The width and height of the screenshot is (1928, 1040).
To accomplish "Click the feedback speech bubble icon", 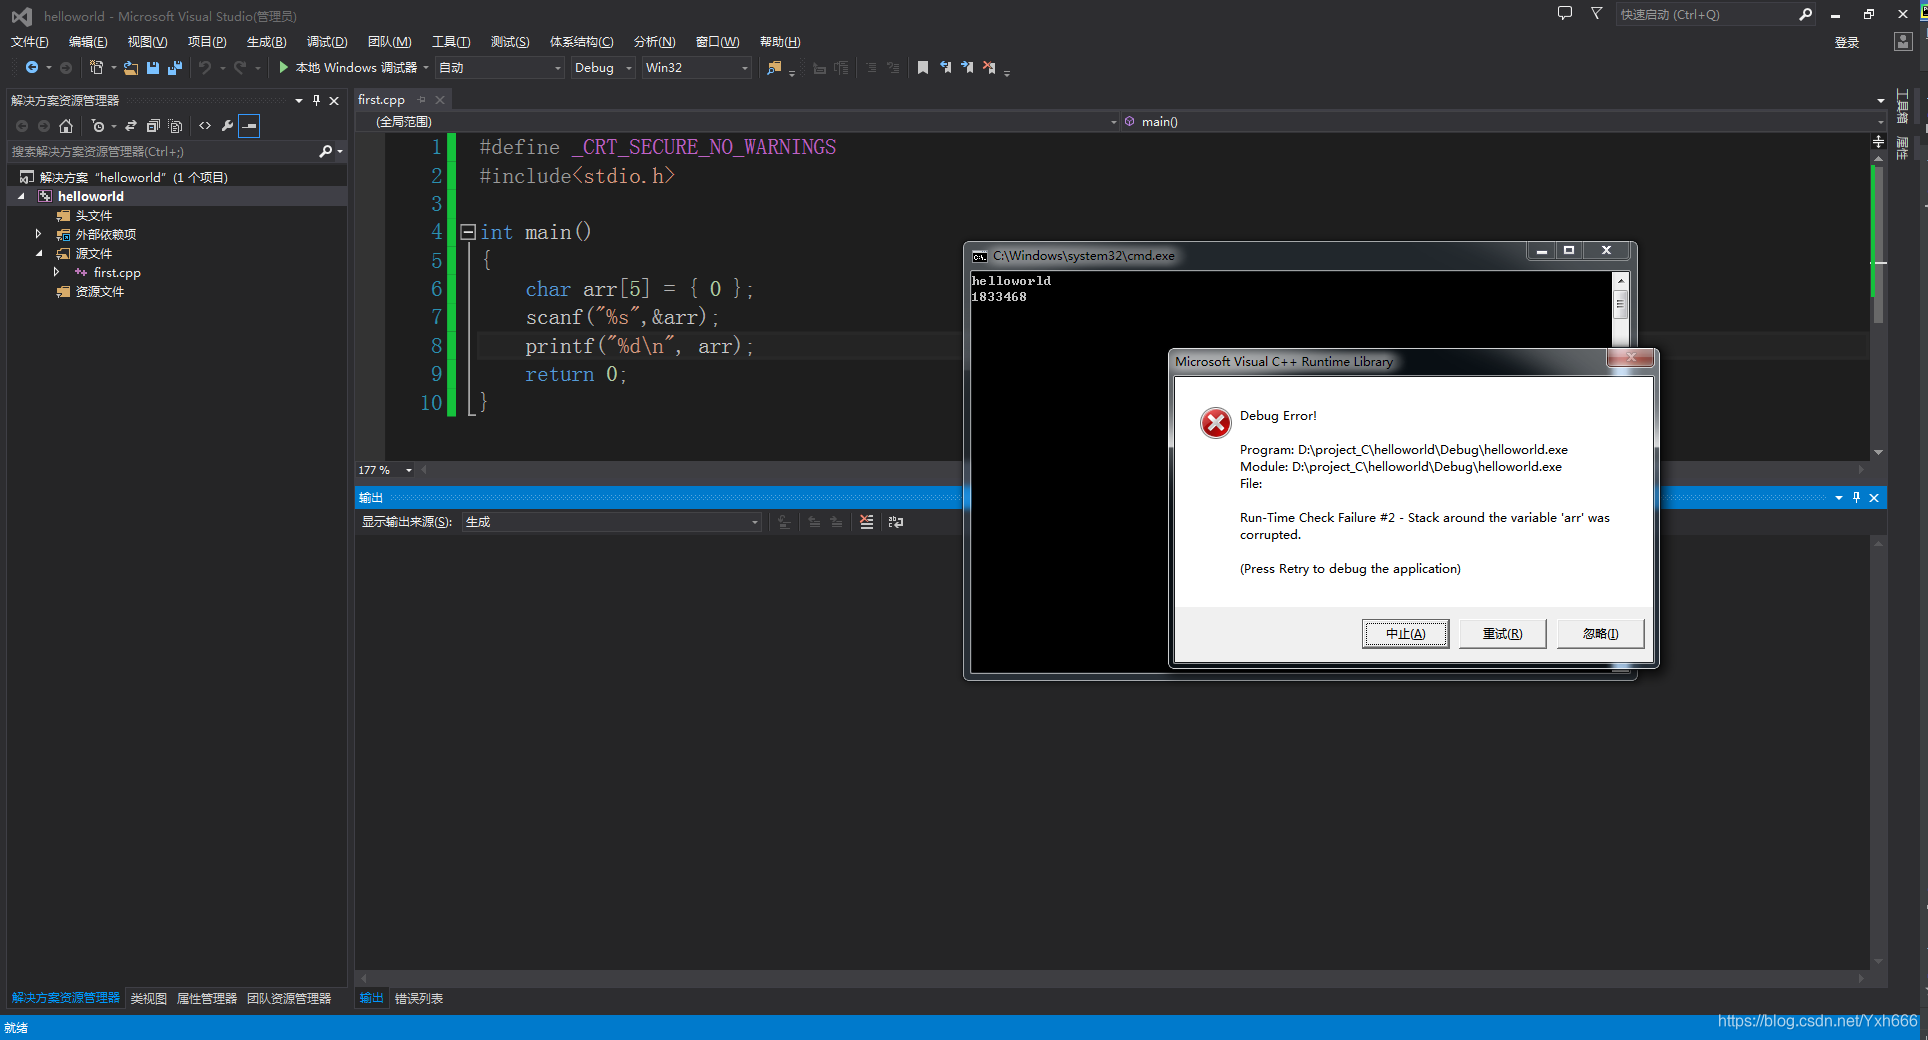I will pyautogui.click(x=1565, y=14).
